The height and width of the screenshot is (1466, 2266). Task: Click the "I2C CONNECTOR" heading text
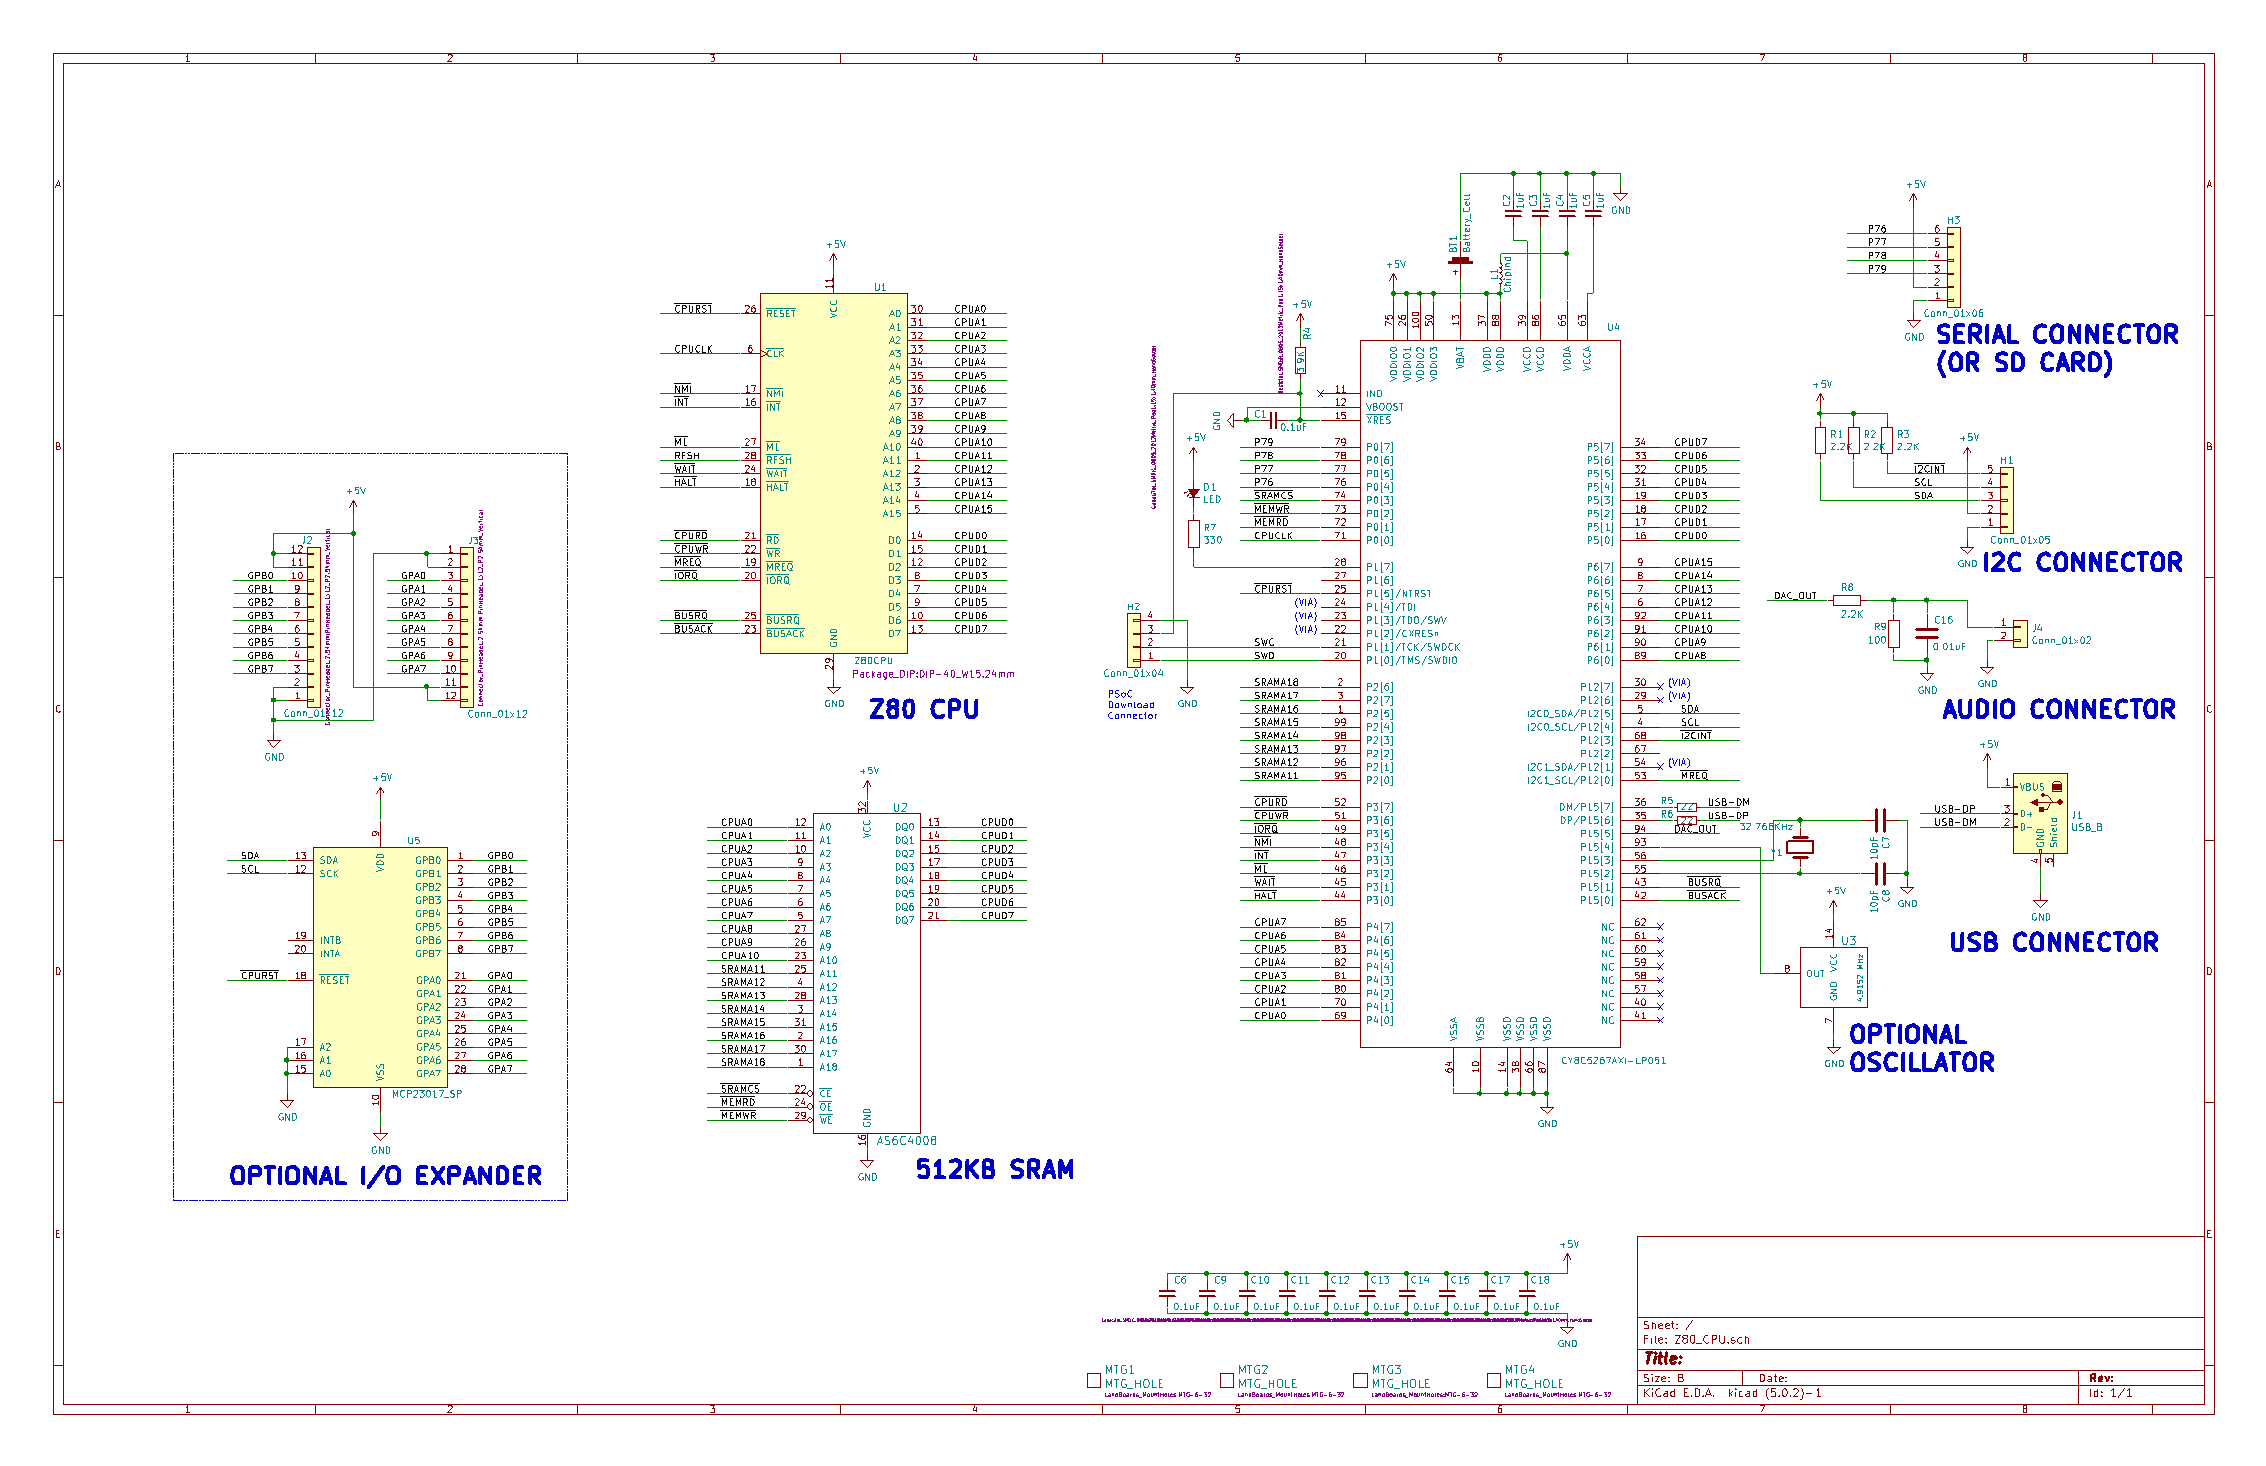(2081, 563)
